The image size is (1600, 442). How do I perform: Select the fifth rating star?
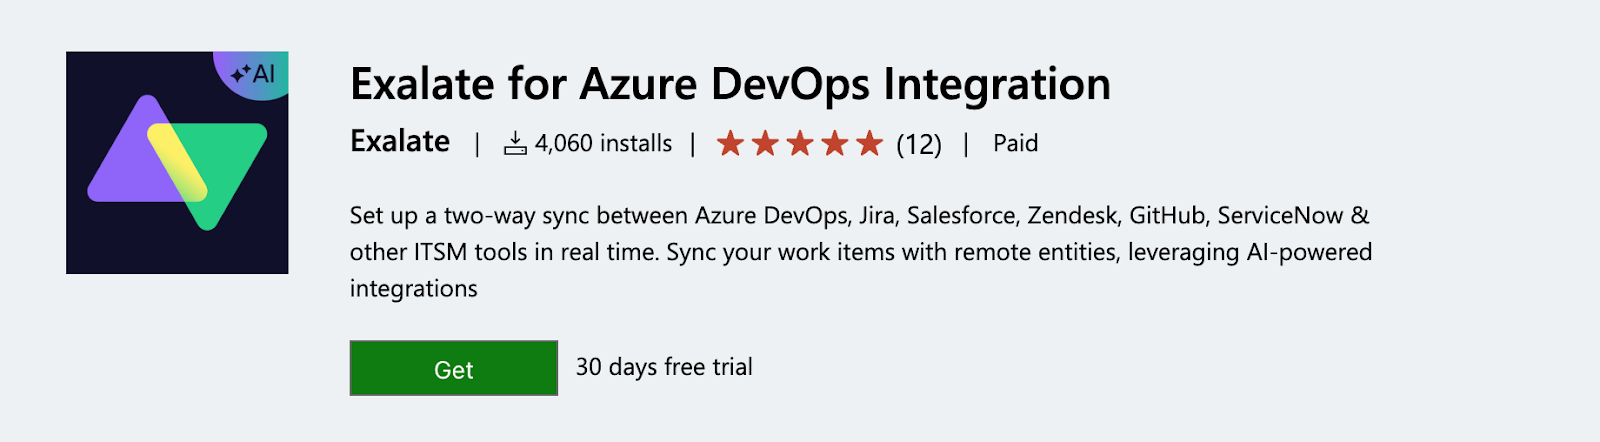869,144
